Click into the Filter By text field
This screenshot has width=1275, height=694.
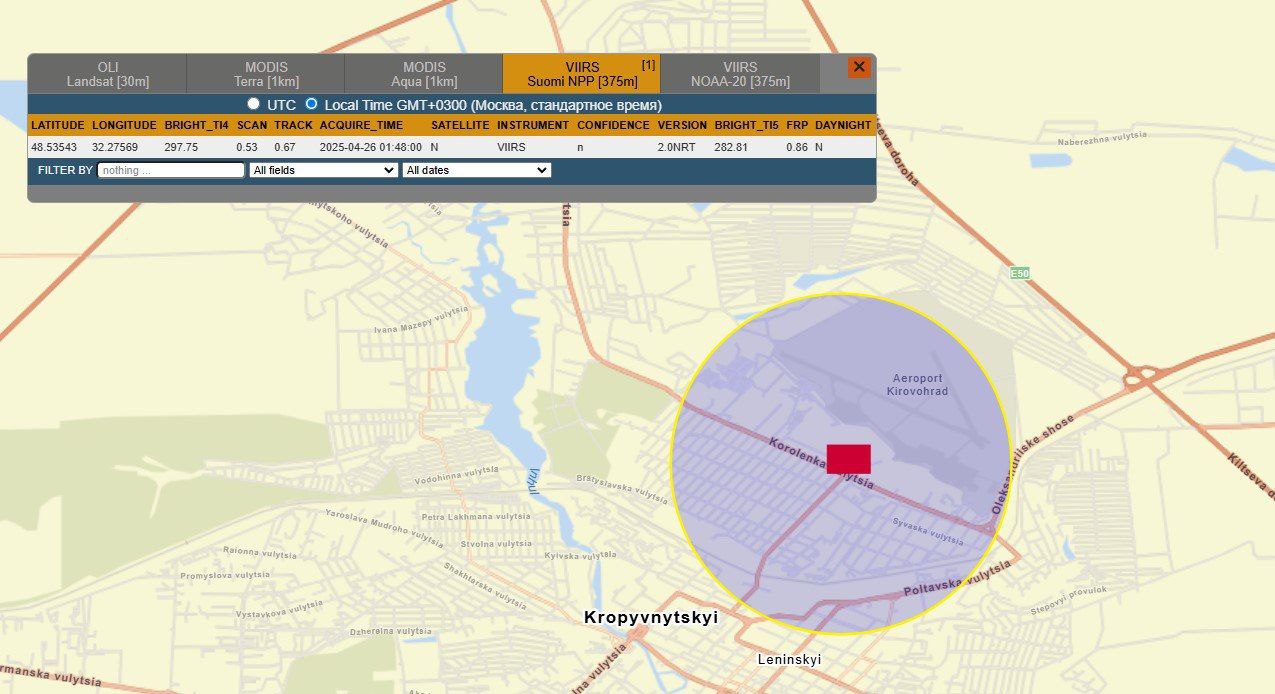(171, 170)
